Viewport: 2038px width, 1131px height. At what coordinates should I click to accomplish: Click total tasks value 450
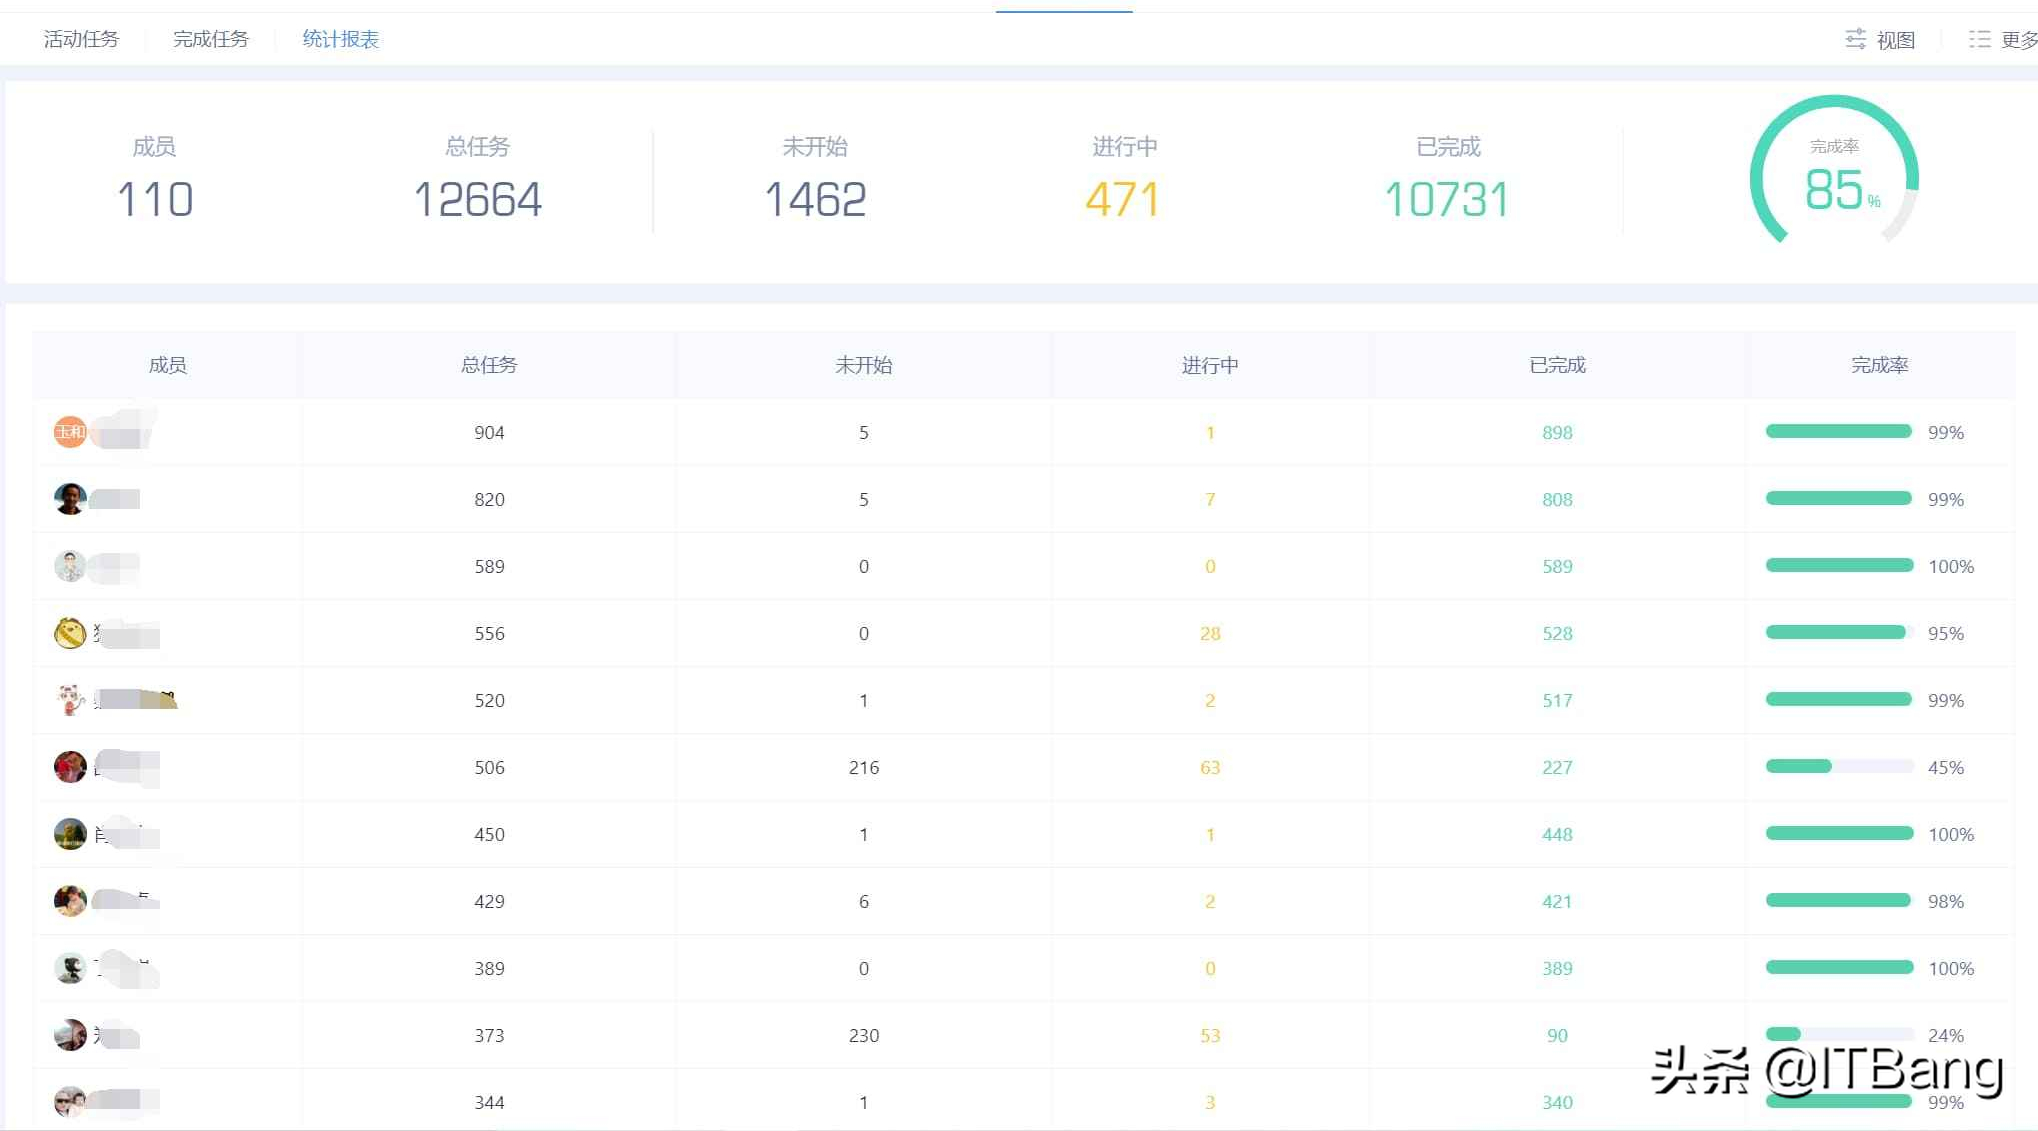point(489,835)
